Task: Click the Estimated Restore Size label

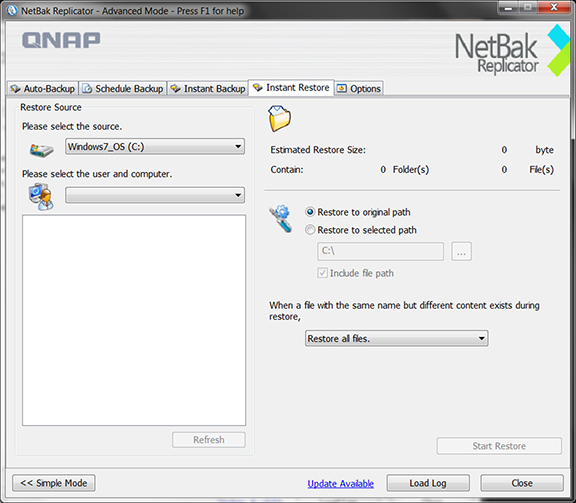Action: click(x=318, y=150)
